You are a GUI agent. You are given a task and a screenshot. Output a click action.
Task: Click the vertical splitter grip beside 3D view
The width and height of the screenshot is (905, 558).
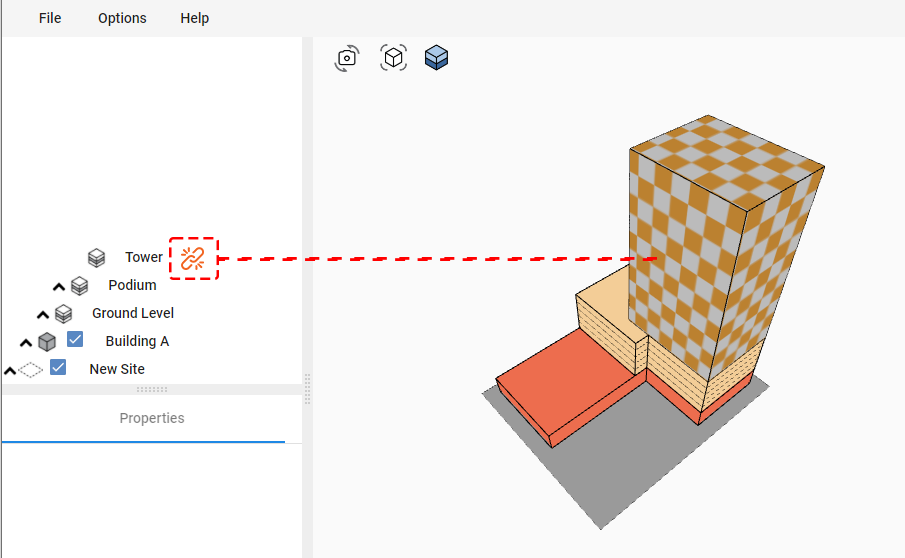[307, 388]
